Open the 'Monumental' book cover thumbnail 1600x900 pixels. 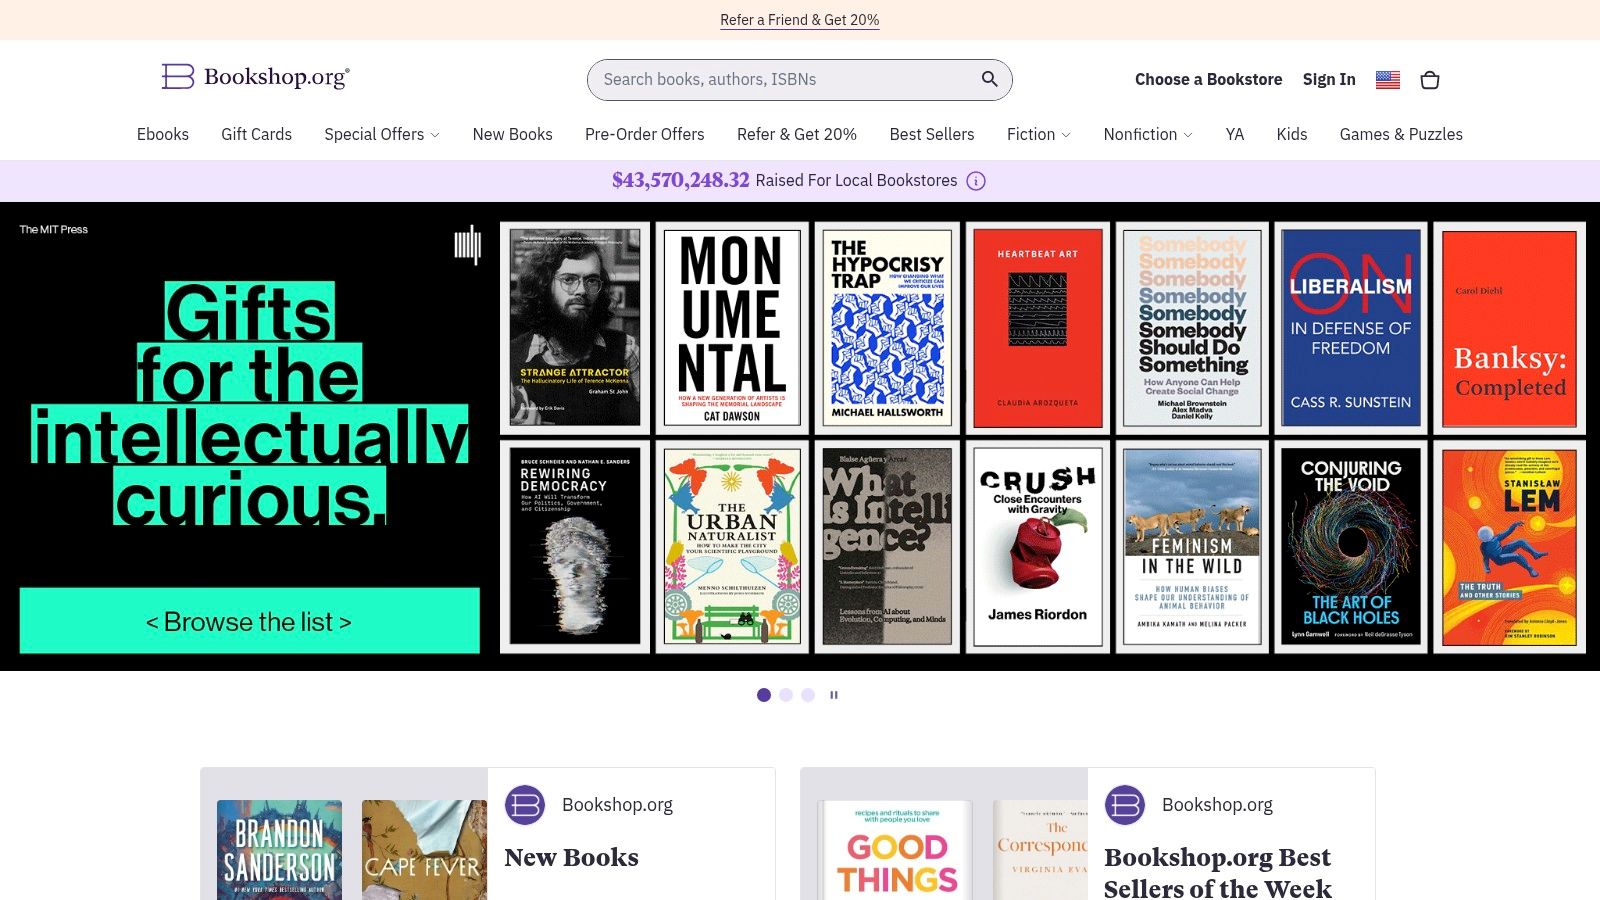(732, 328)
